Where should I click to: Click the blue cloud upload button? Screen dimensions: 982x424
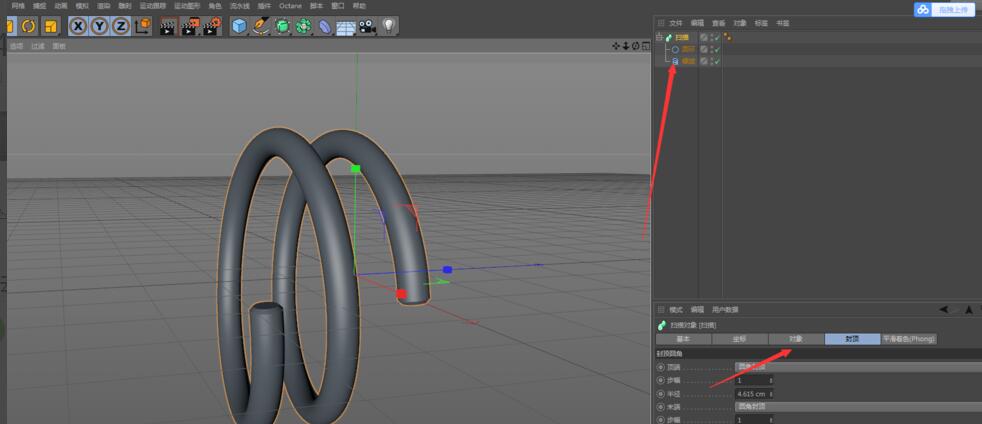pyautogui.click(x=943, y=9)
